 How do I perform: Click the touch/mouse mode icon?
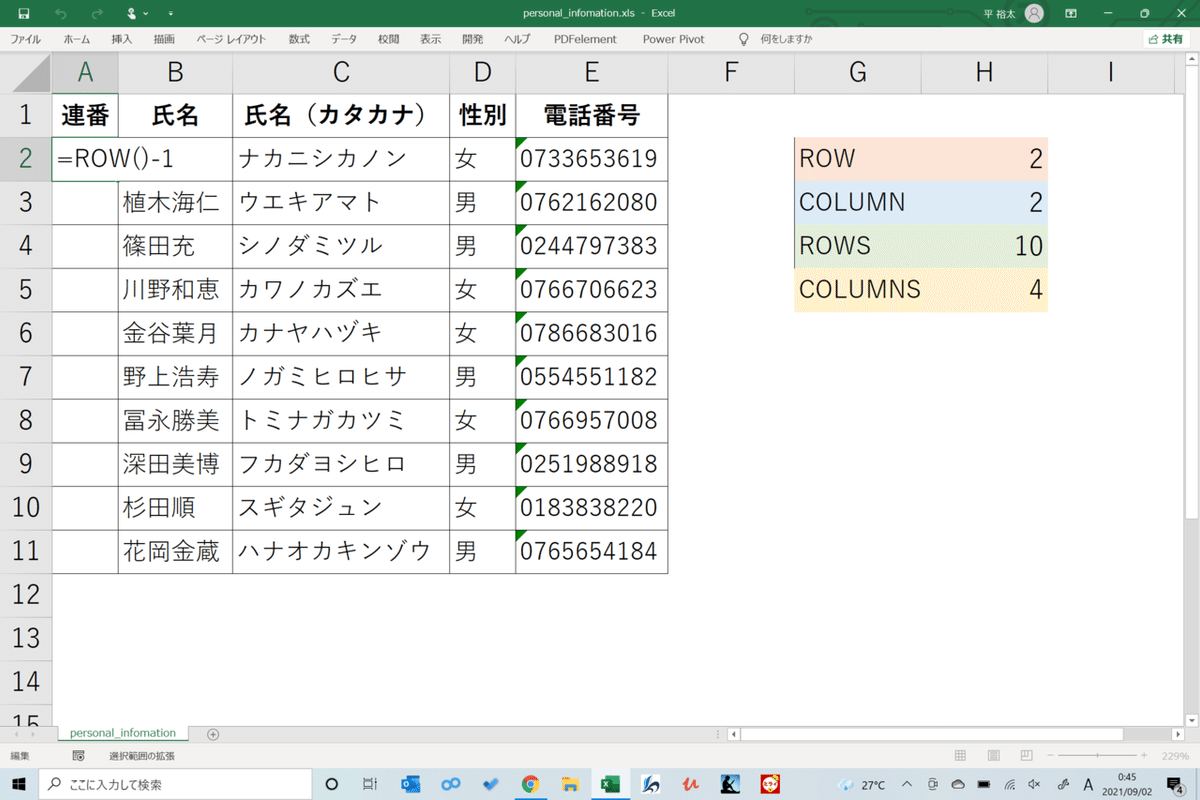pos(133,14)
